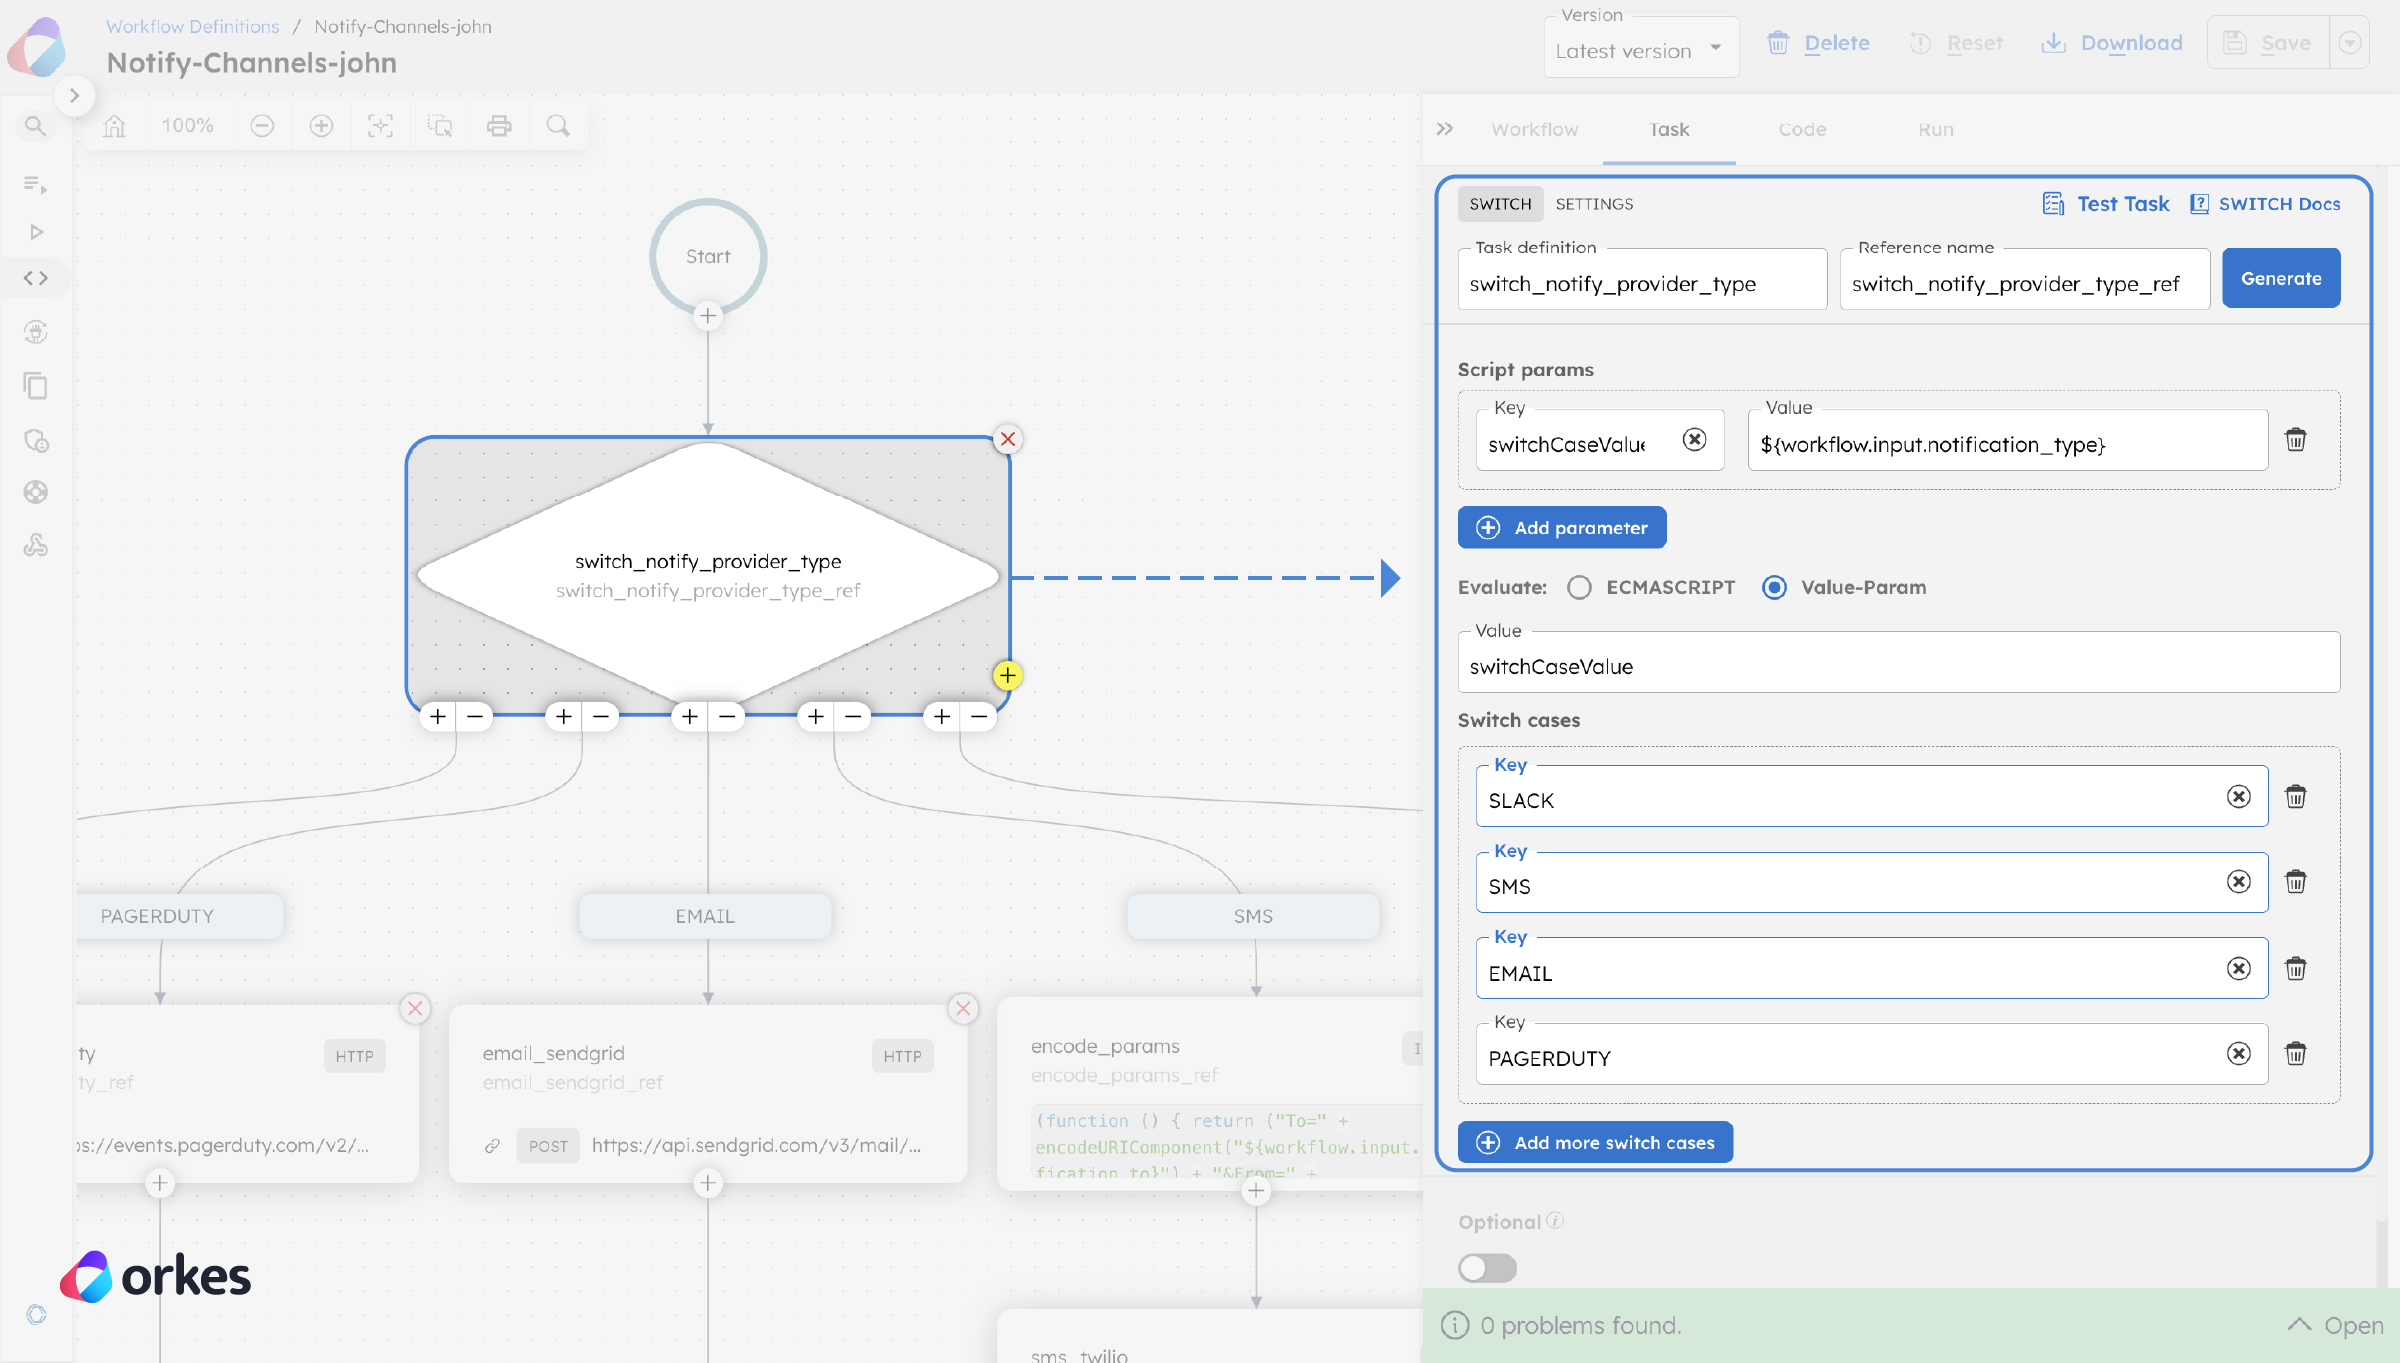Switch to the Code tab
Image resolution: width=2400 pixels, height=1363 pixels.
click(x=1802, y=130)
